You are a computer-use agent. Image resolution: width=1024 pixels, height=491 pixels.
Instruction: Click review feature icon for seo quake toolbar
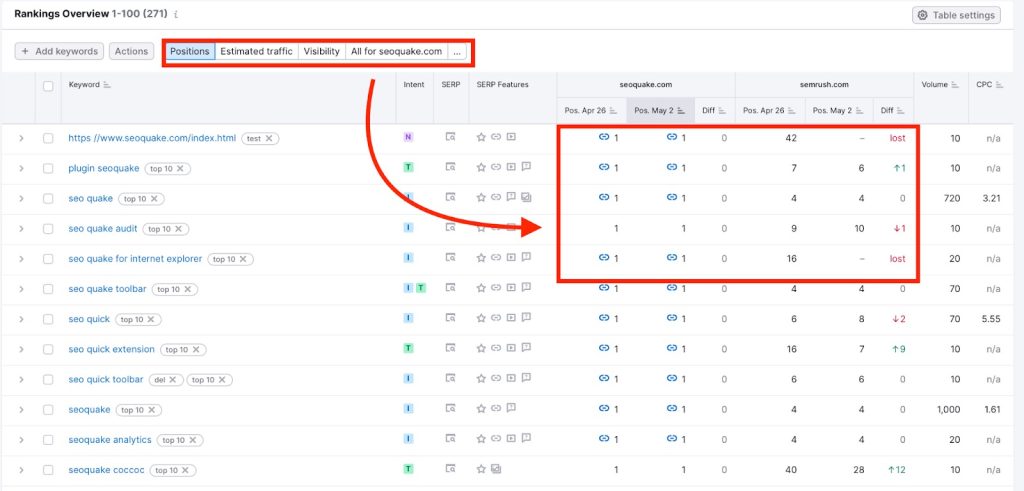[x=526, y=289]
